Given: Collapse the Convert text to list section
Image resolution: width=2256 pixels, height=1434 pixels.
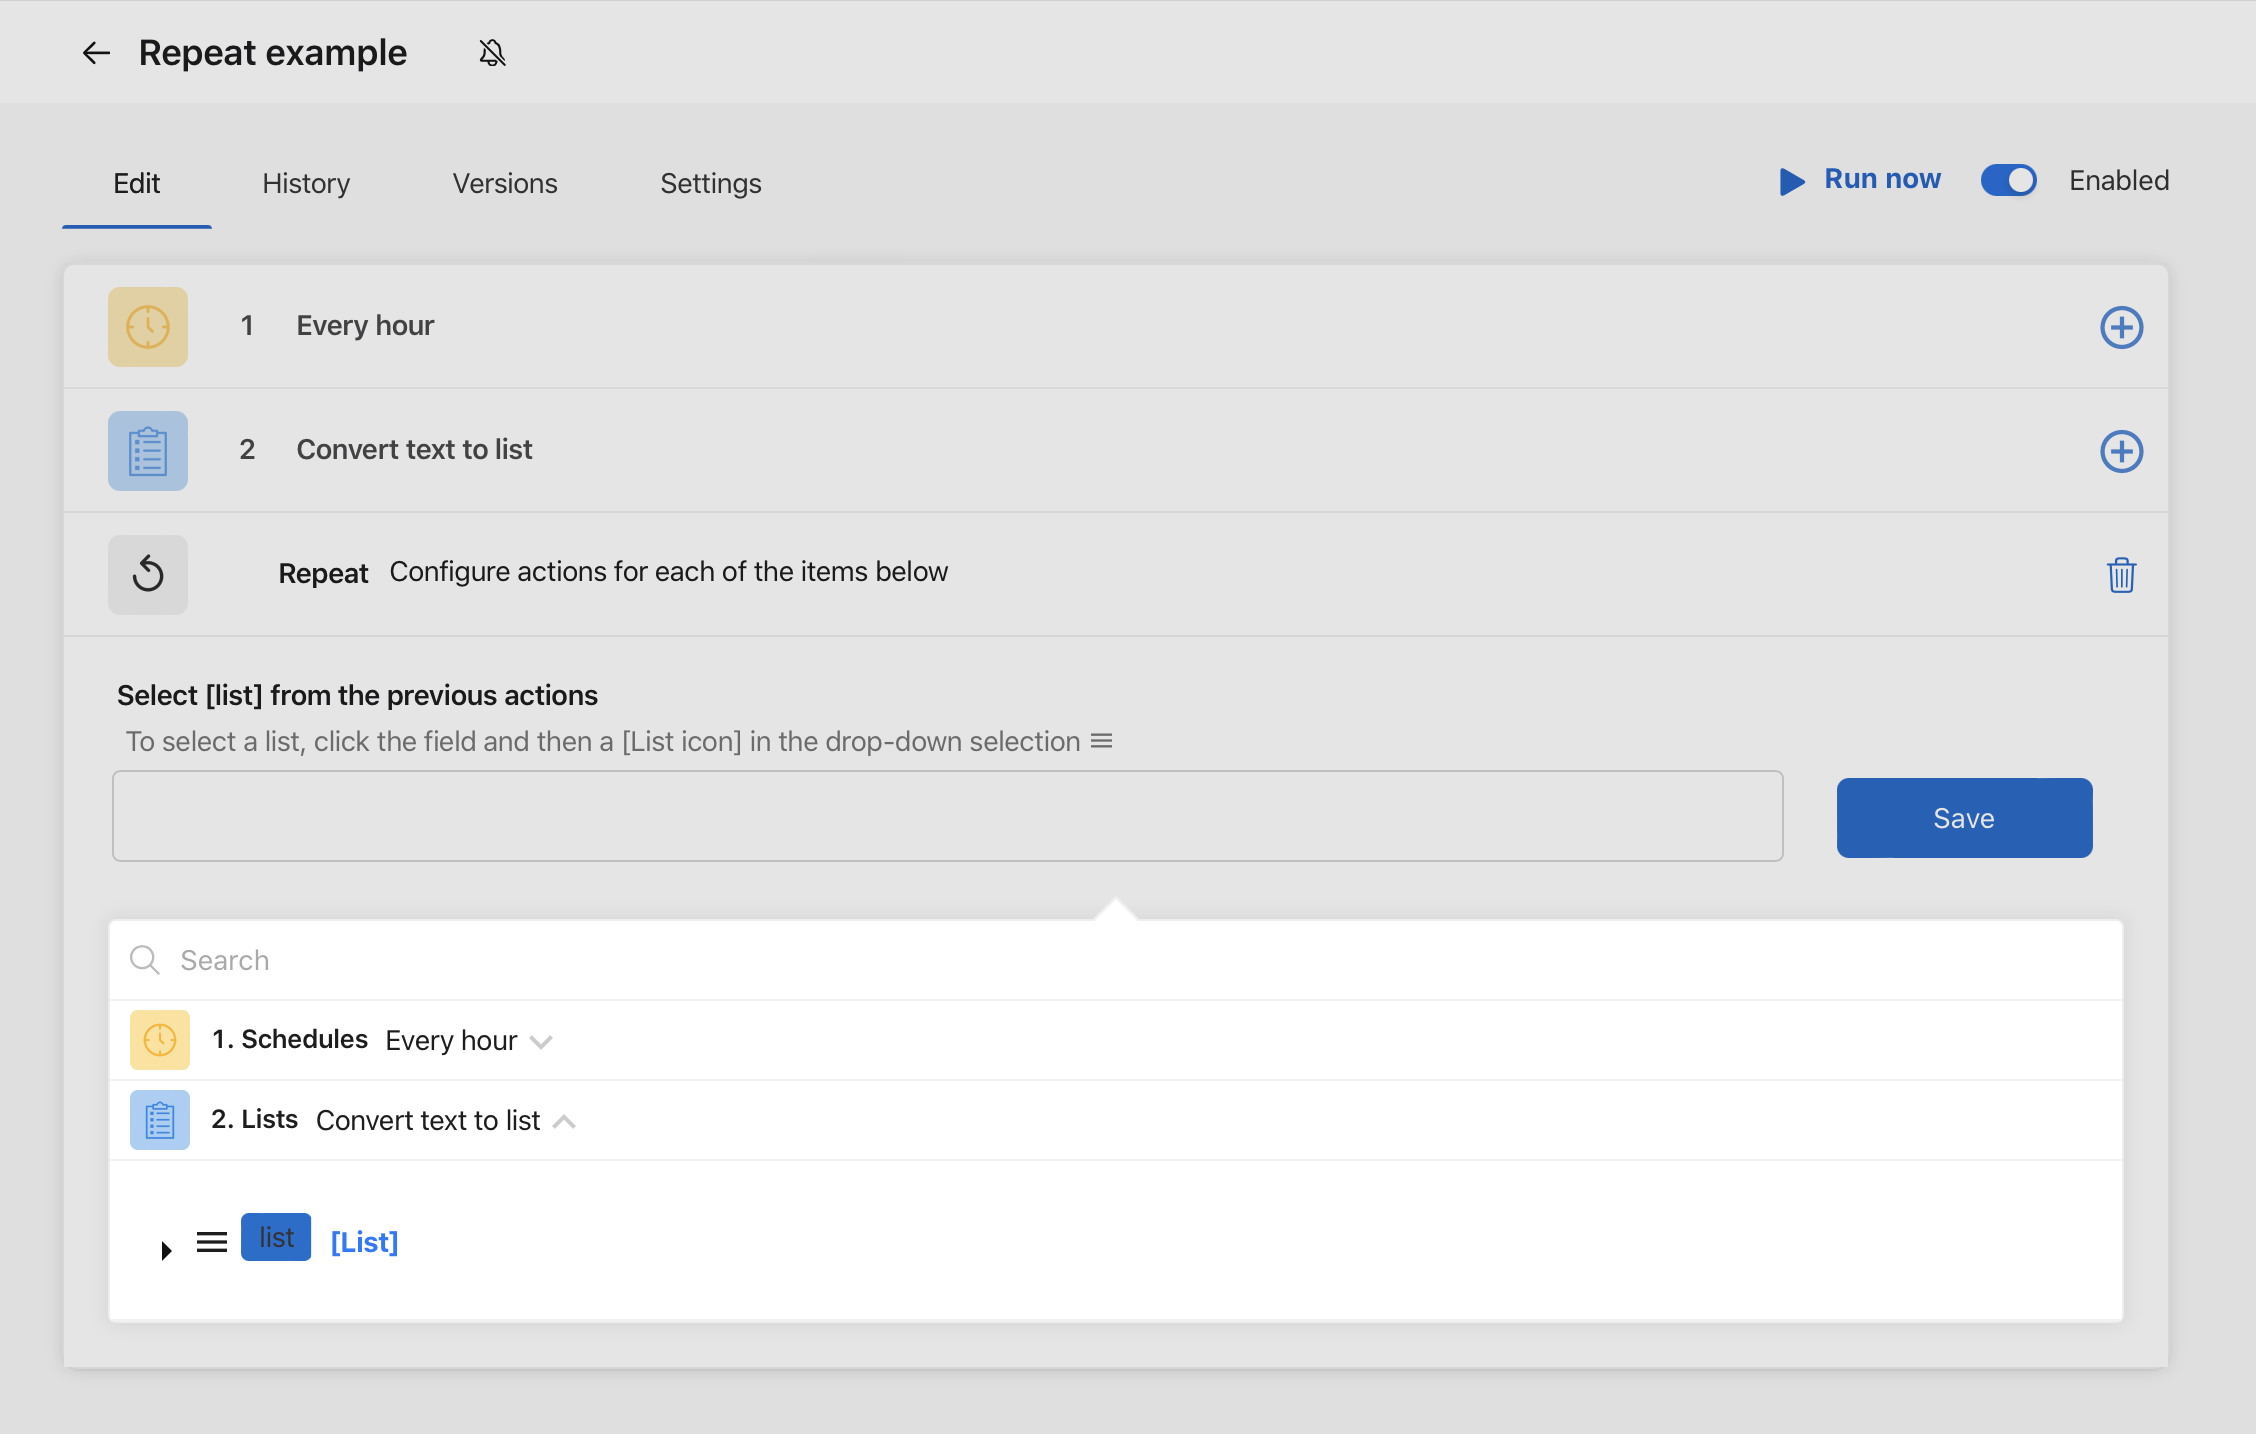Looking at the screenshot, I should click(x=565, y=1121).
